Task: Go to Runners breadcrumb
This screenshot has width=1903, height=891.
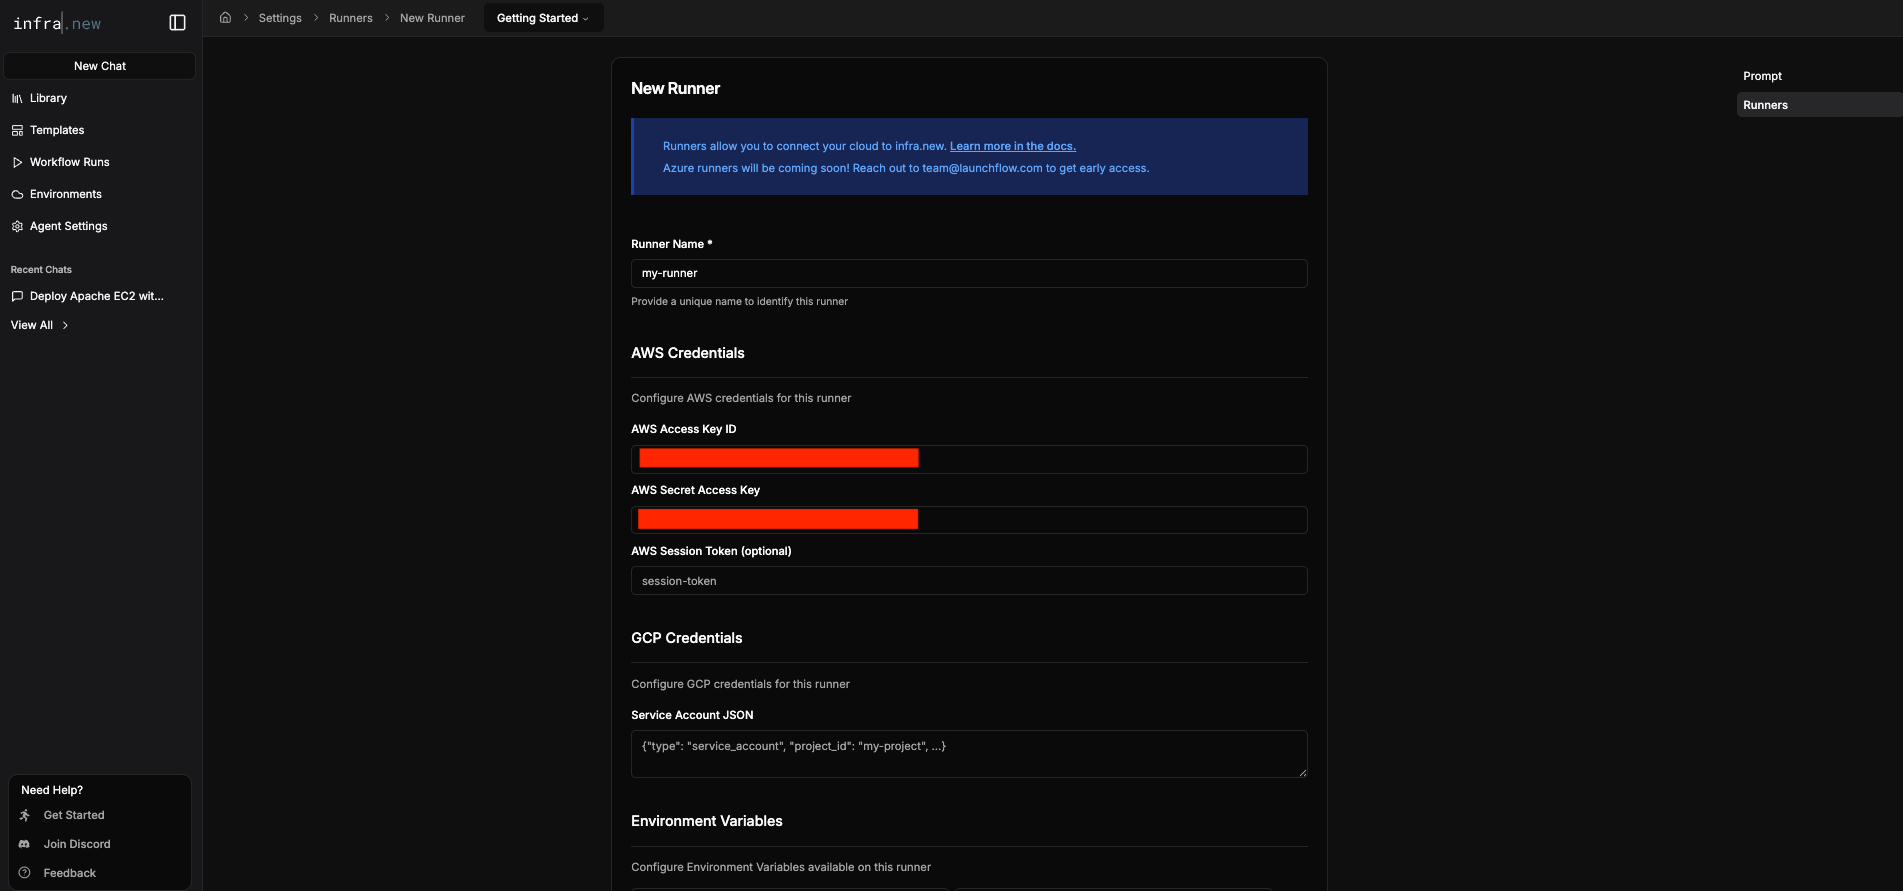Action: [x=351, y=18]
